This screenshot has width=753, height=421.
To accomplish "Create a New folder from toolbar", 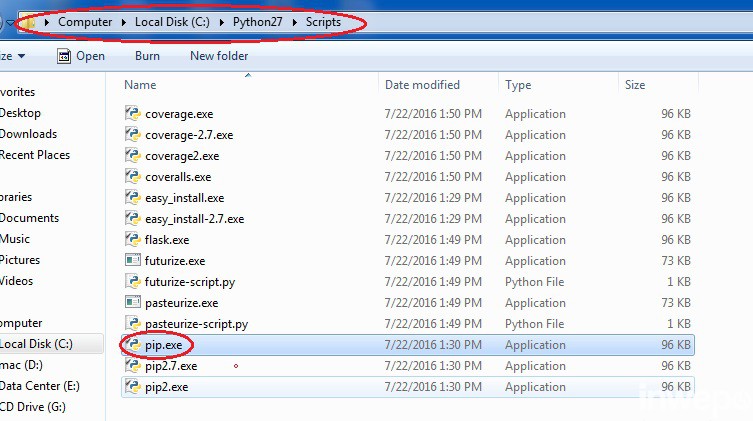I will (219, 56).
